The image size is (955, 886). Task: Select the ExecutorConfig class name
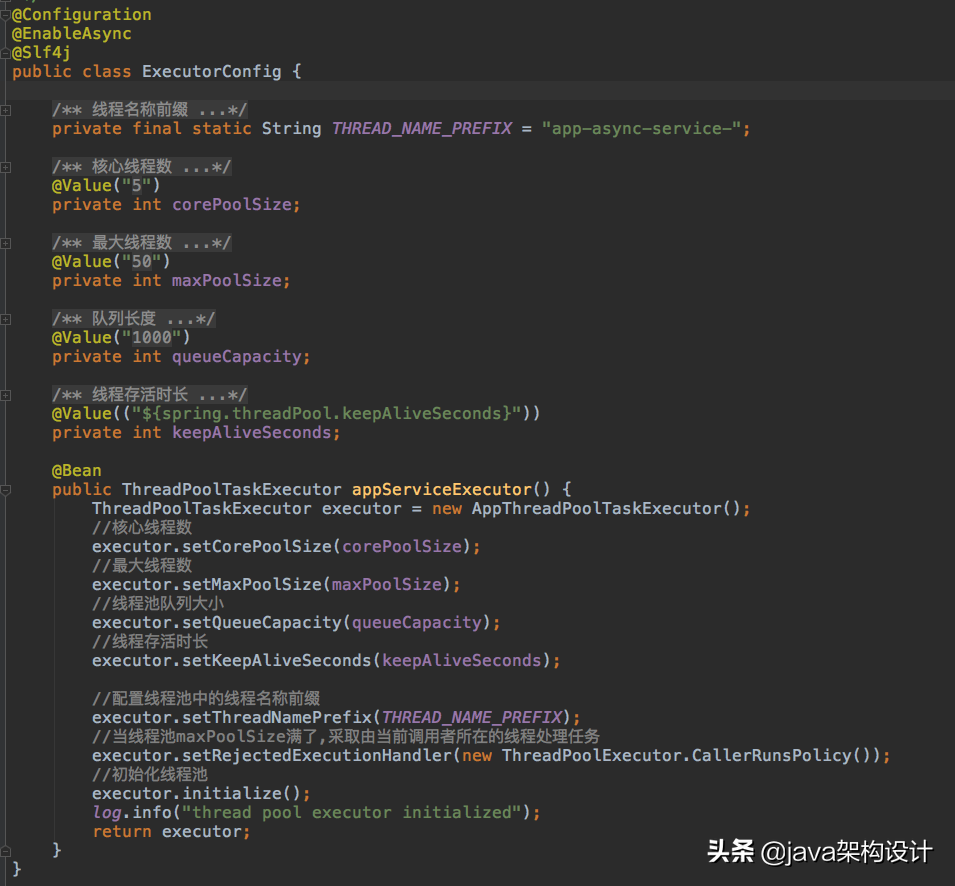pos(211,72)
